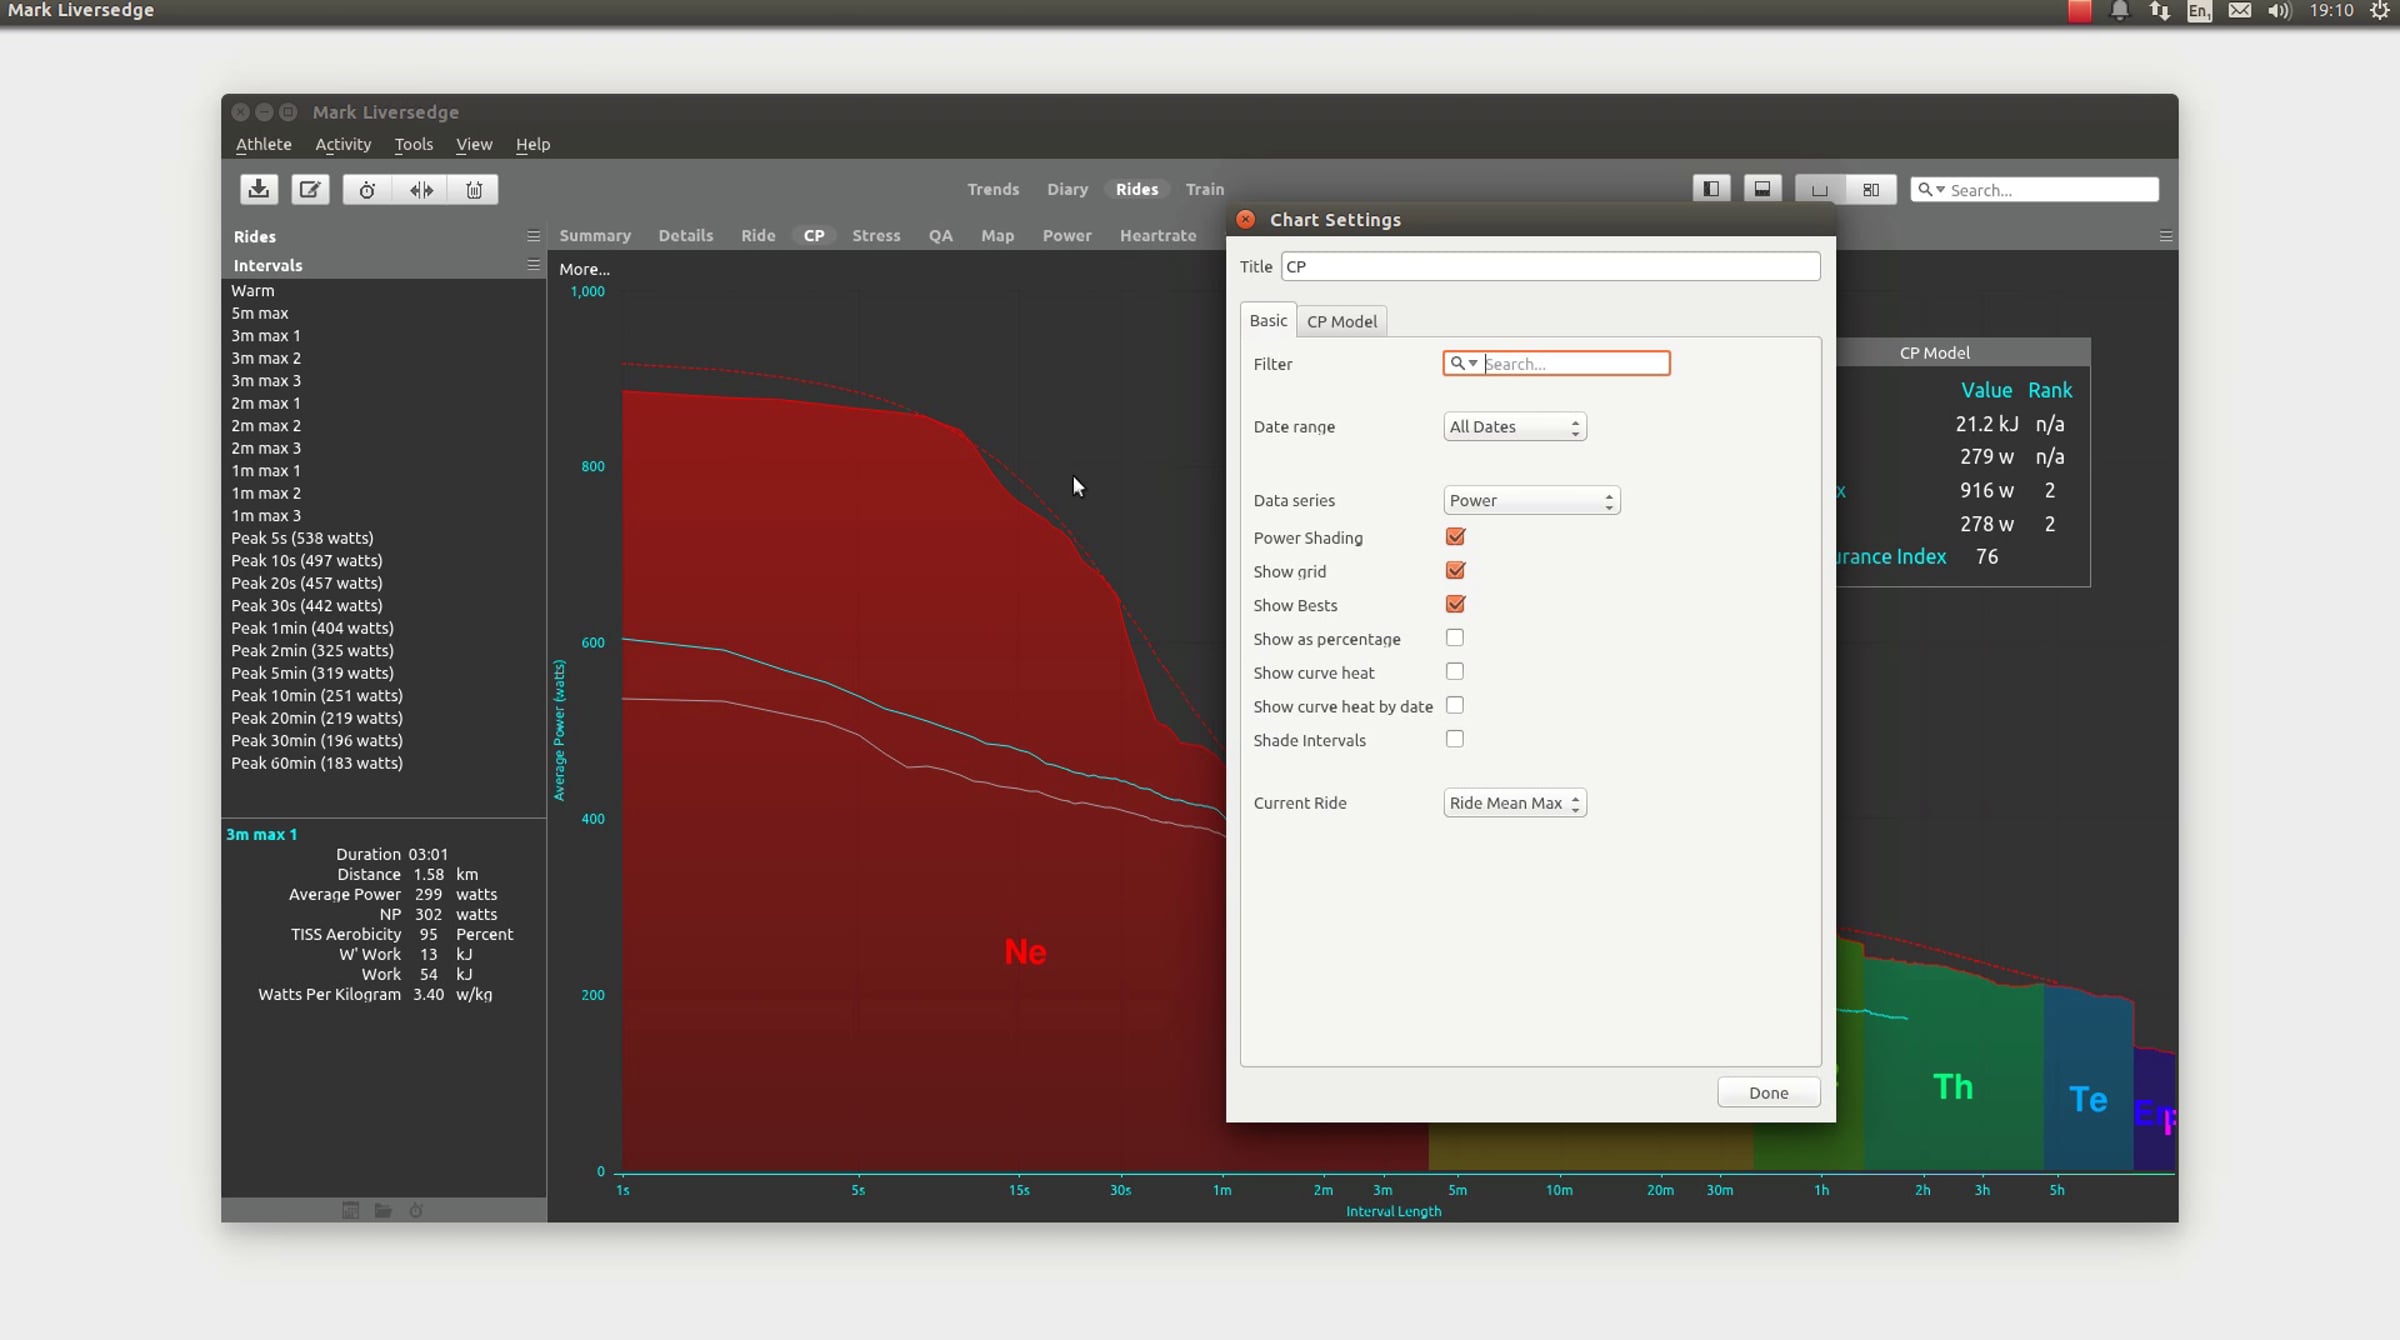Click the filter search magnifier icon

tap(1457, 363)
